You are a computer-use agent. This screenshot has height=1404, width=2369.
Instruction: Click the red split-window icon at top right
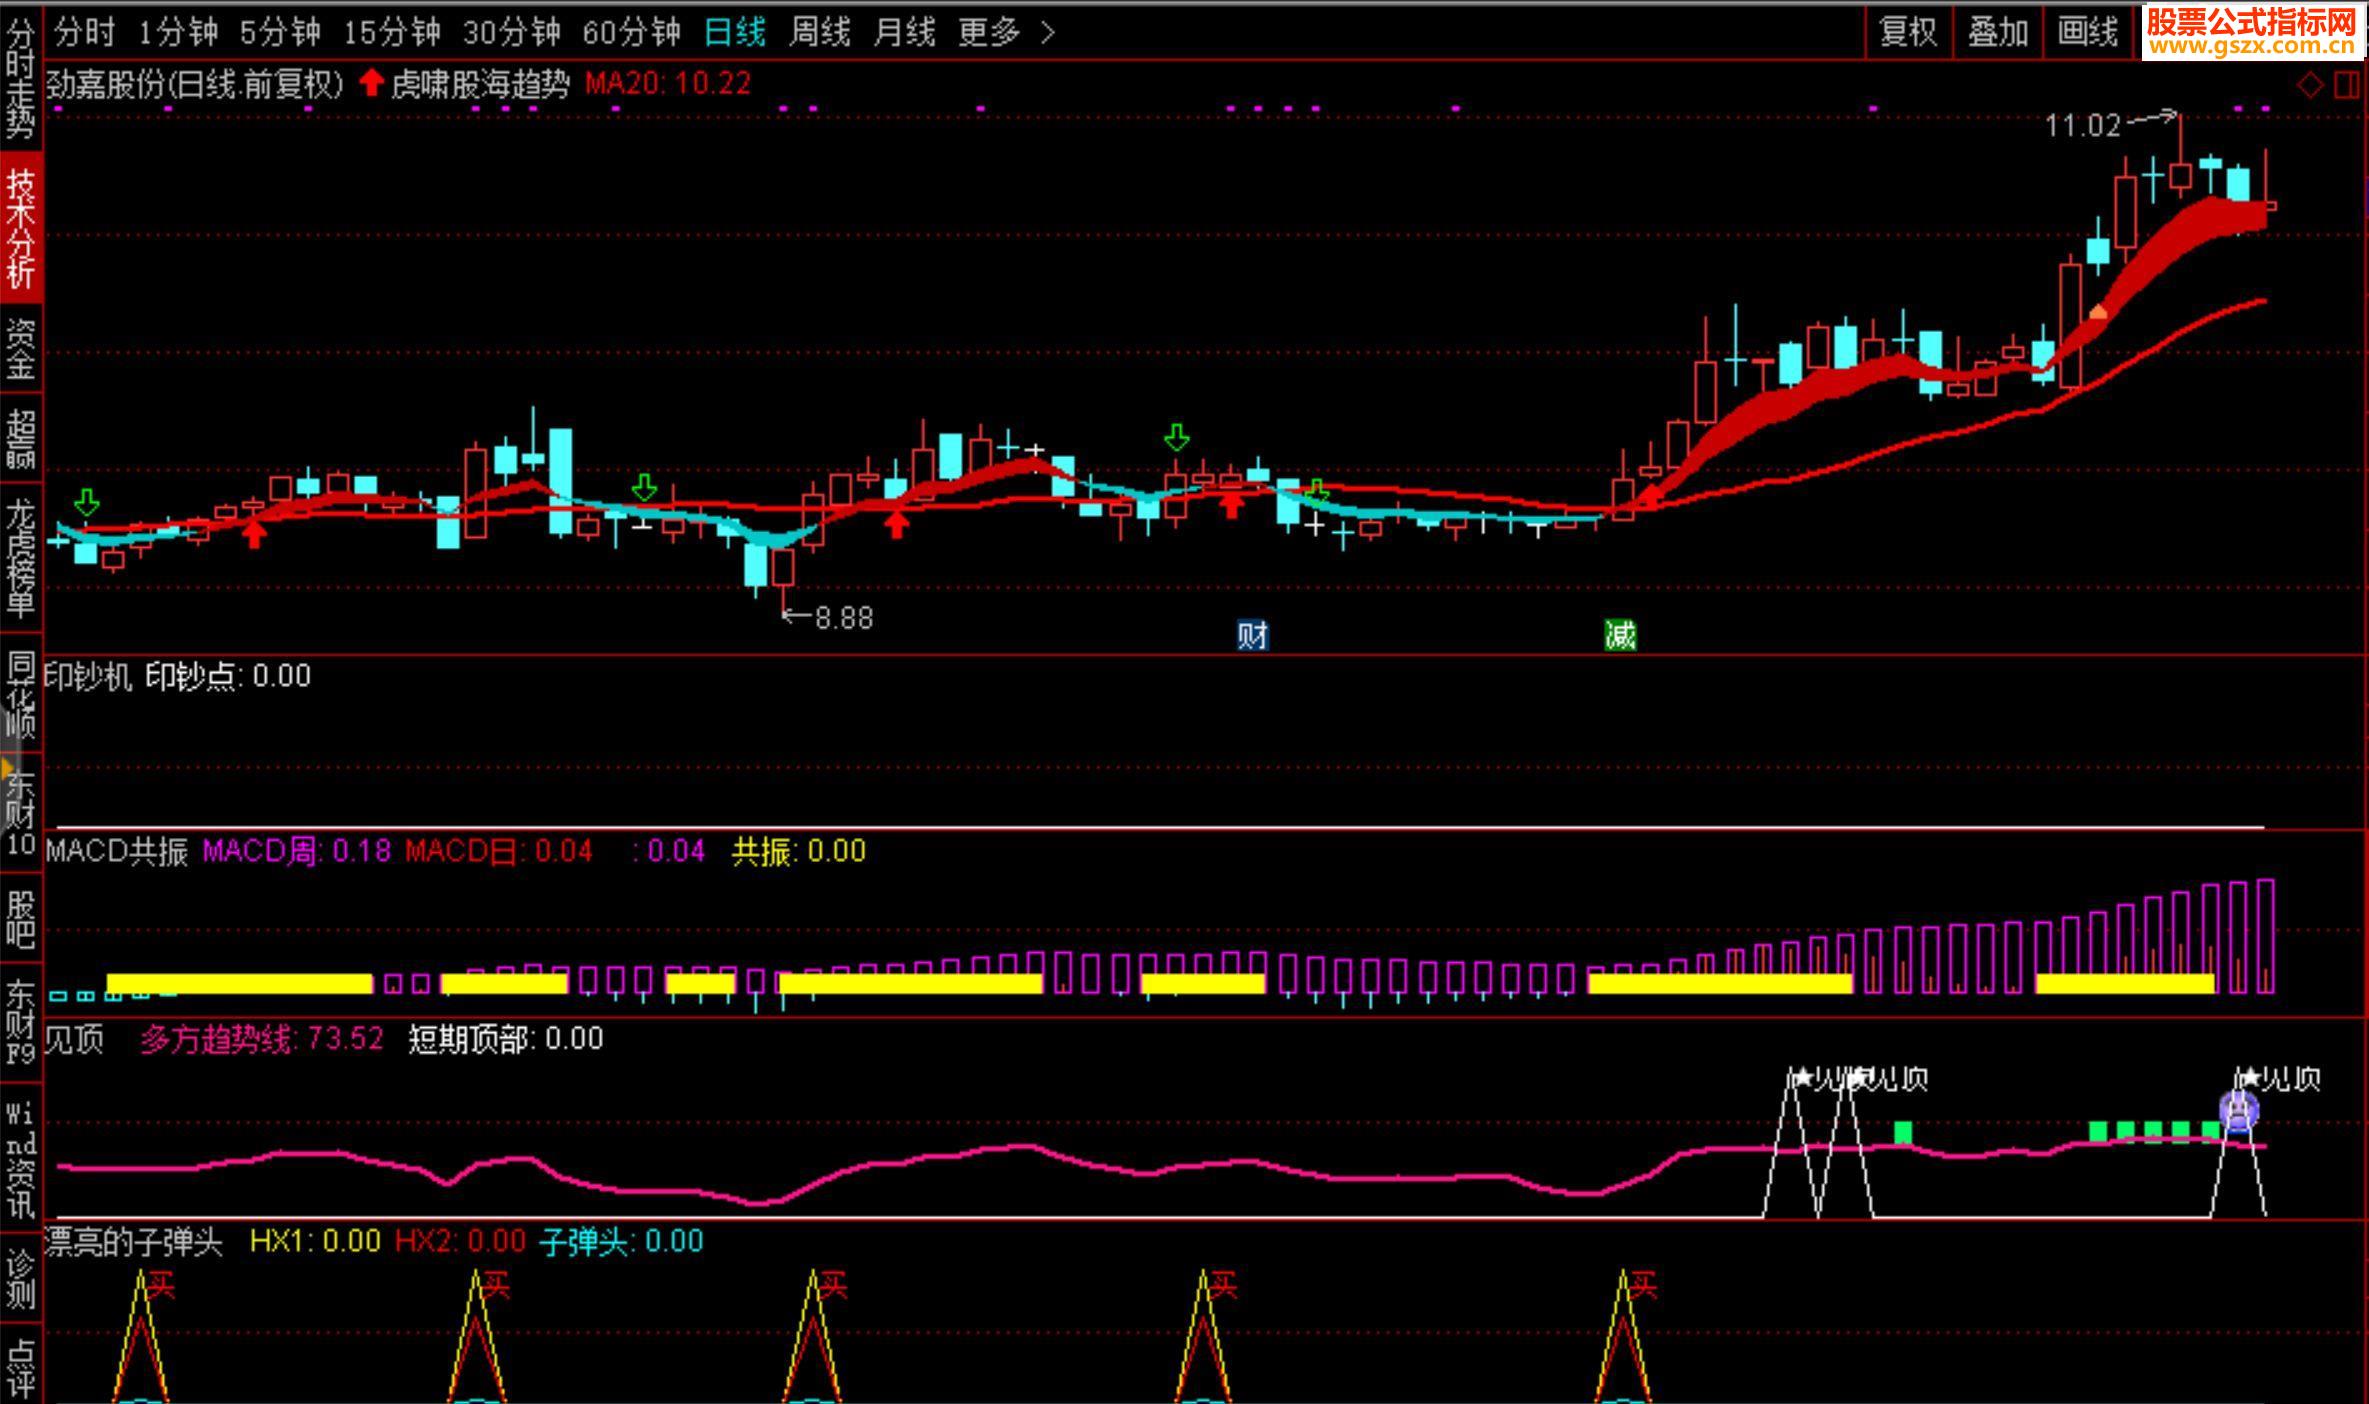click(2346, 85)
